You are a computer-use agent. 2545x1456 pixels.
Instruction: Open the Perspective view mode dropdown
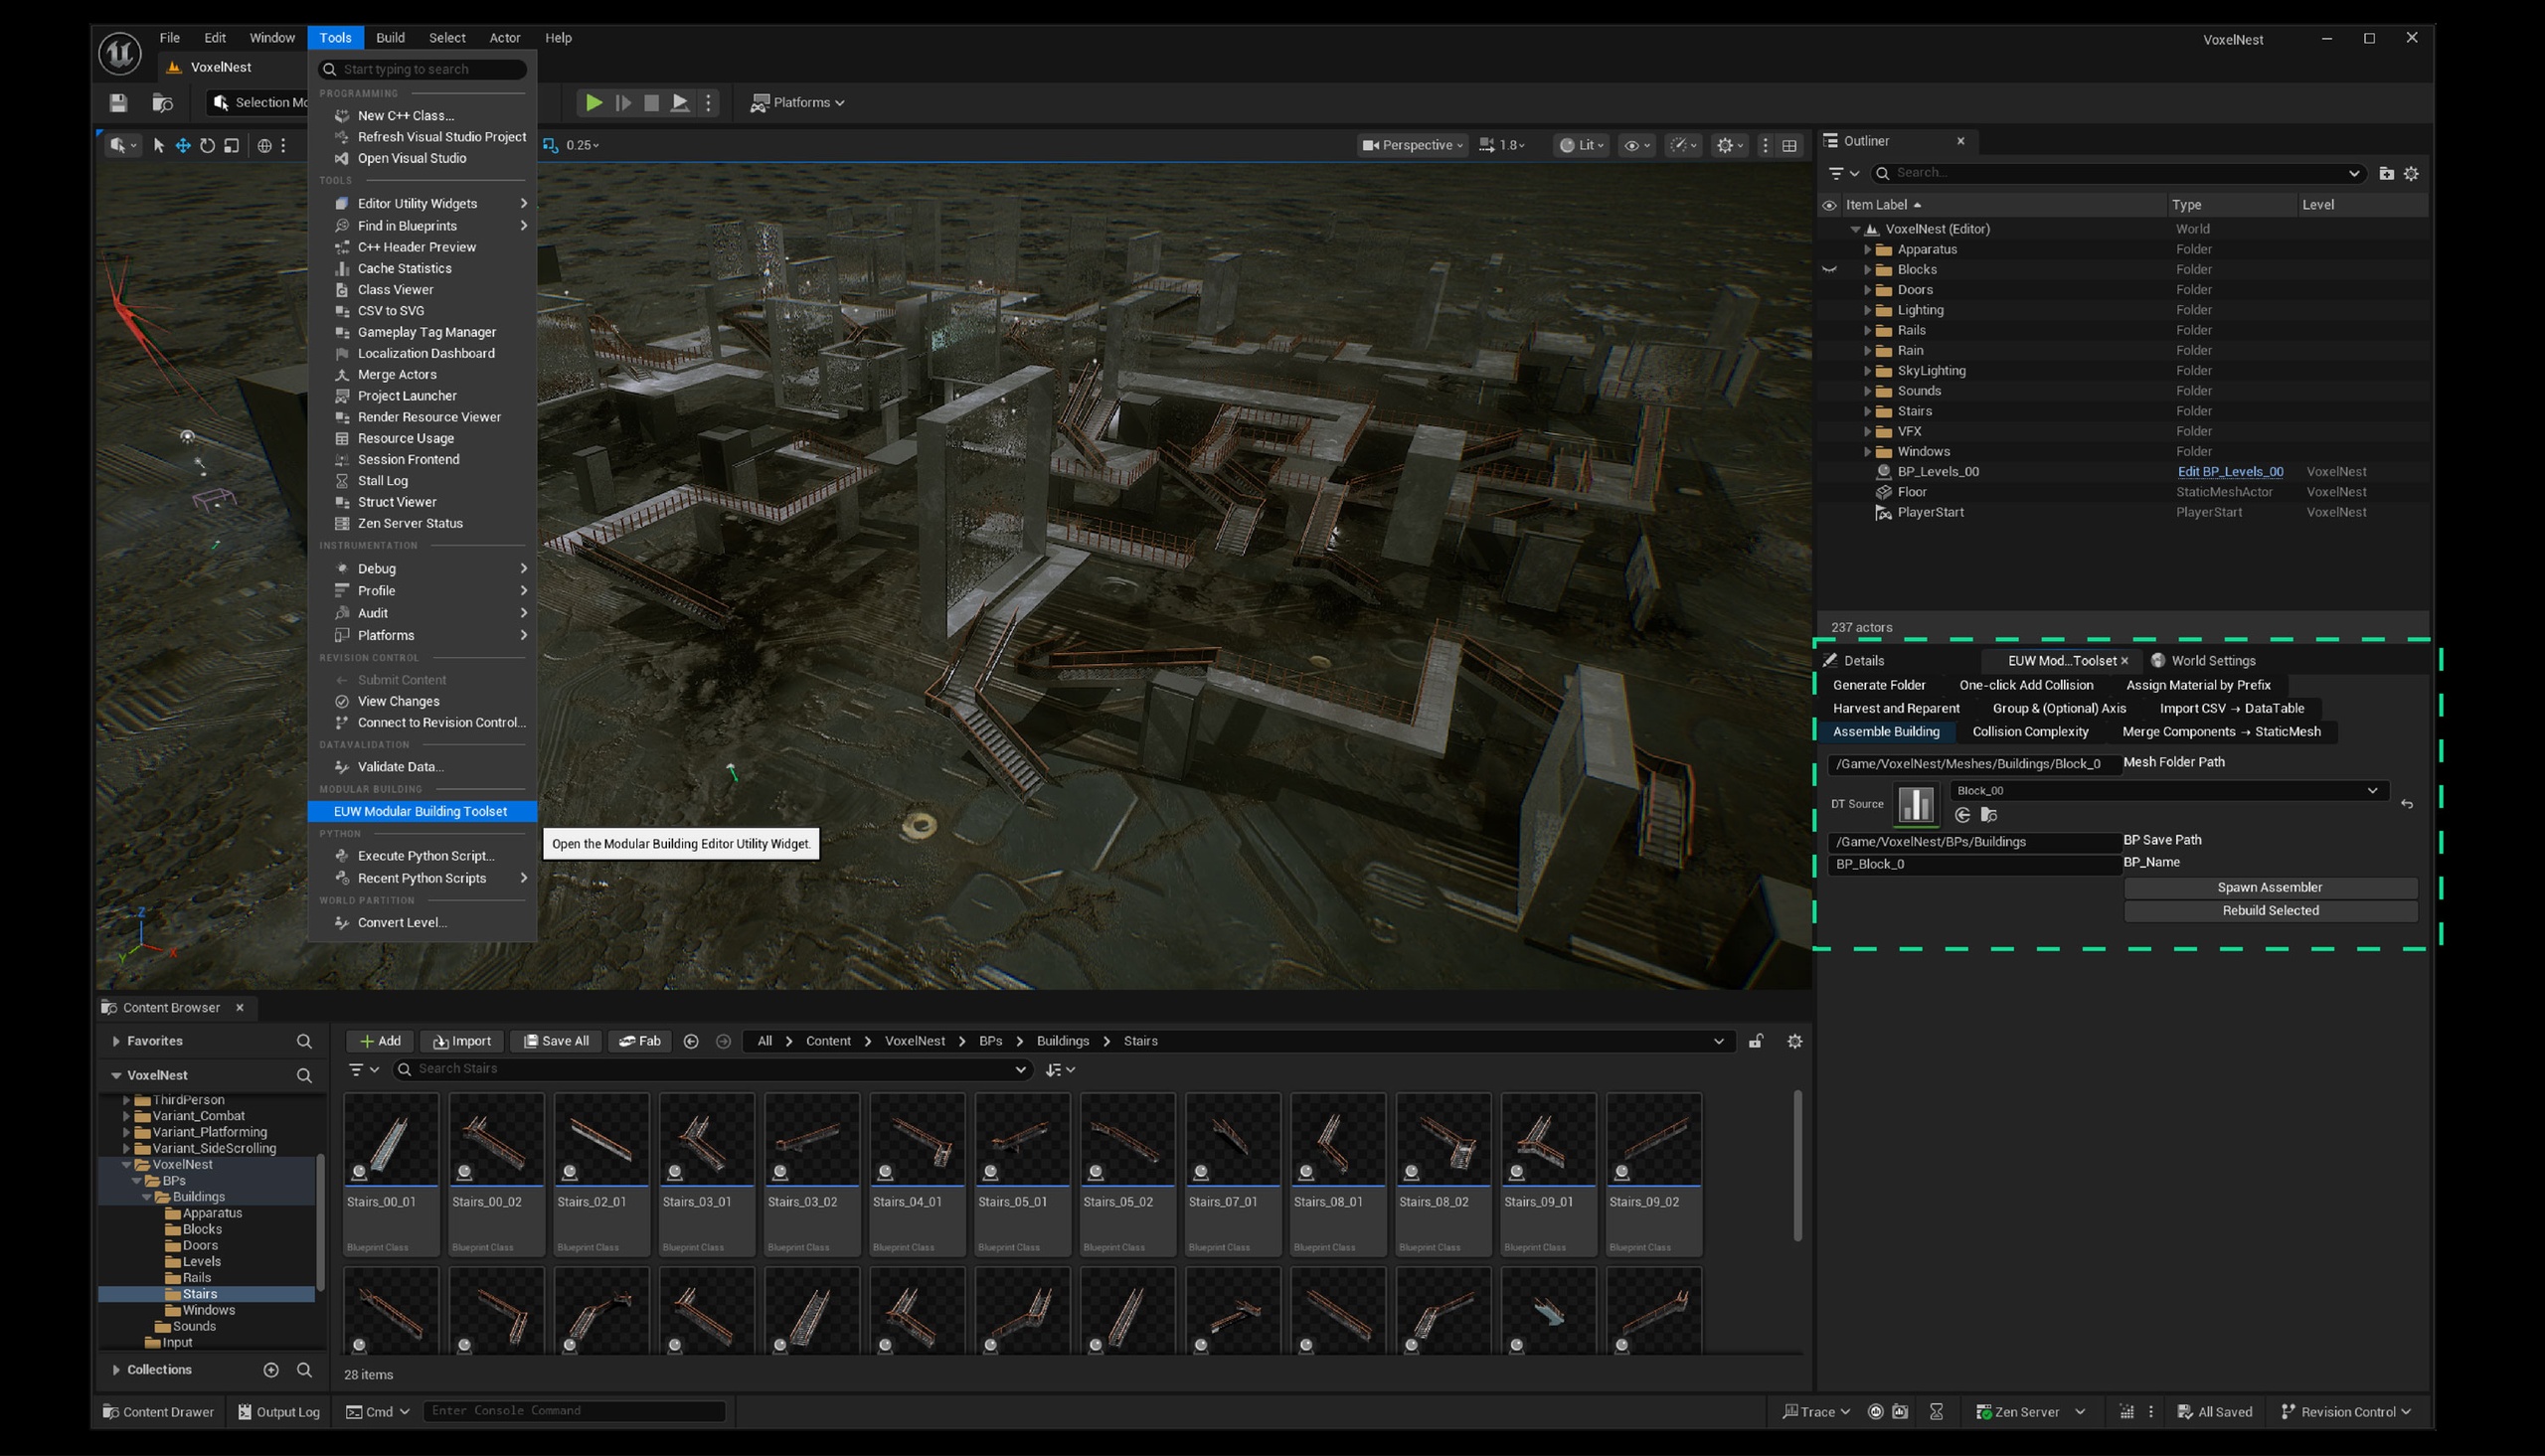(1412, 145)
